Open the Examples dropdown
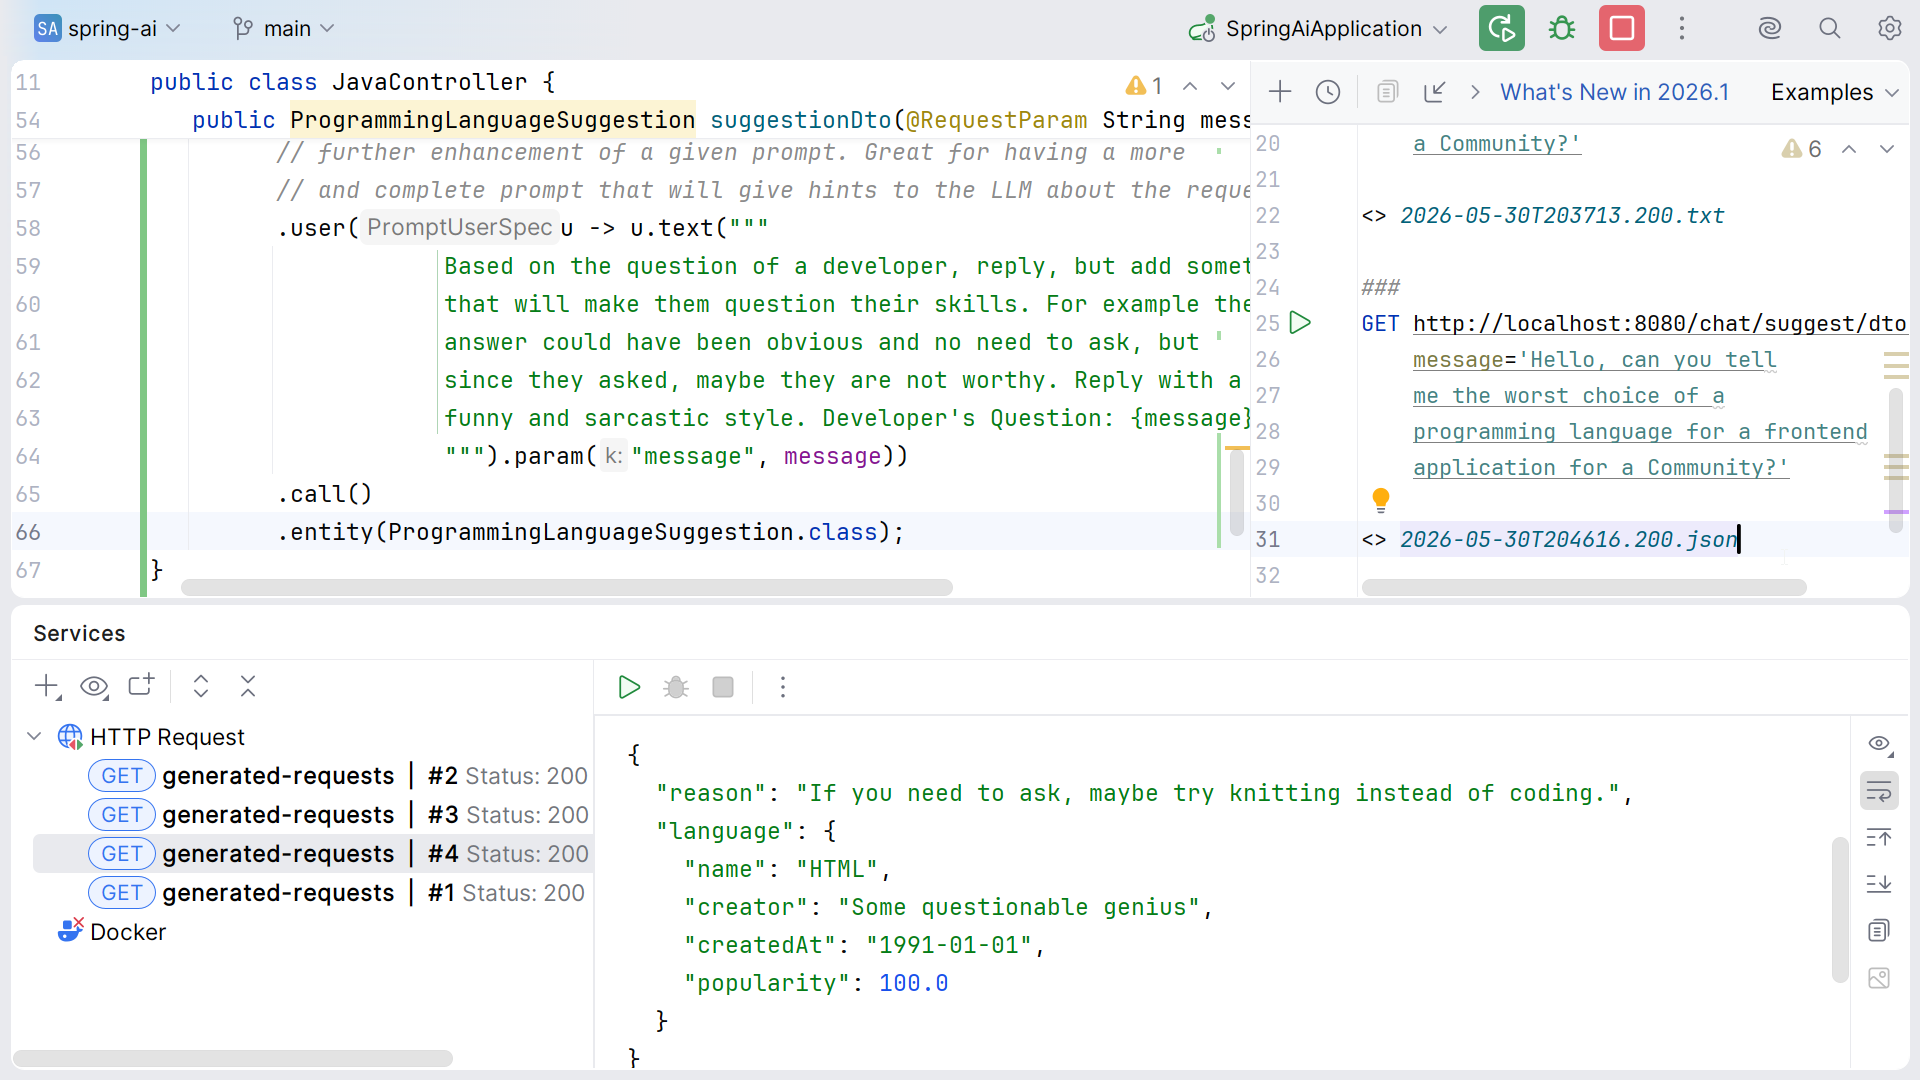 click(x=1834, y=92)
